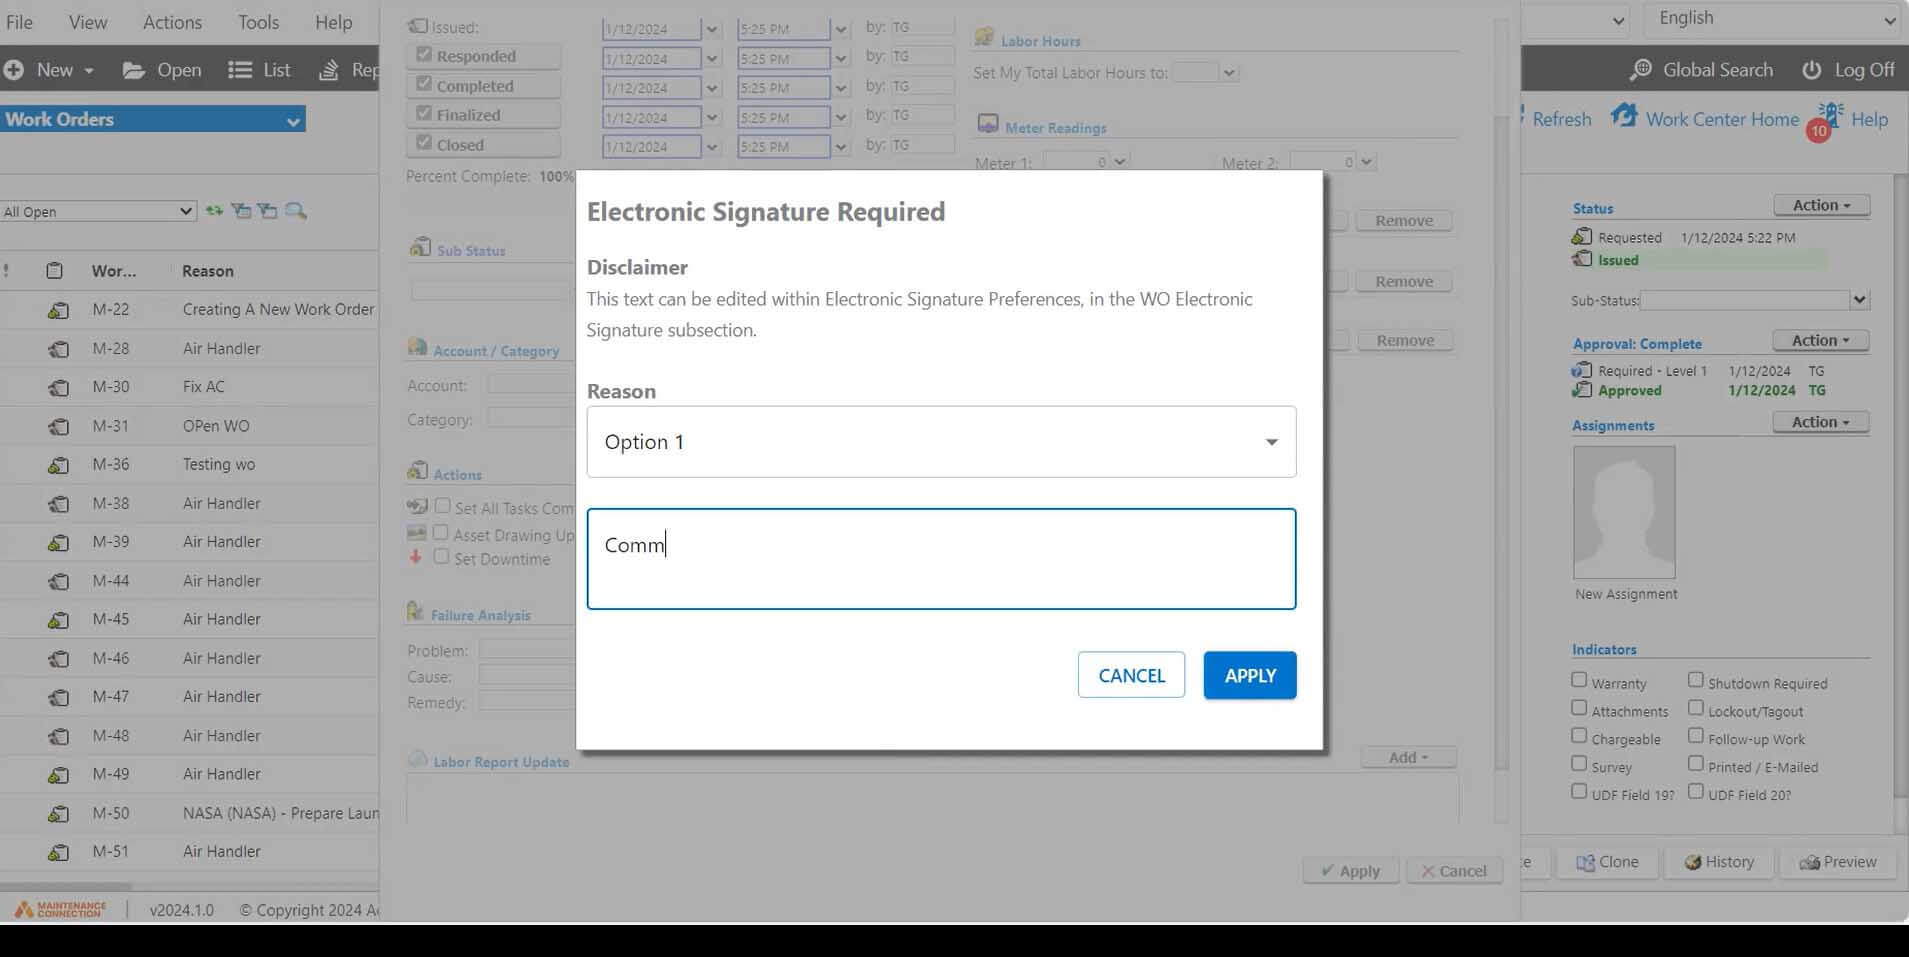Viewport: 1909px width, 957px height.
Task: Open the History panel at the bottom
Action: coord(1718,861)
